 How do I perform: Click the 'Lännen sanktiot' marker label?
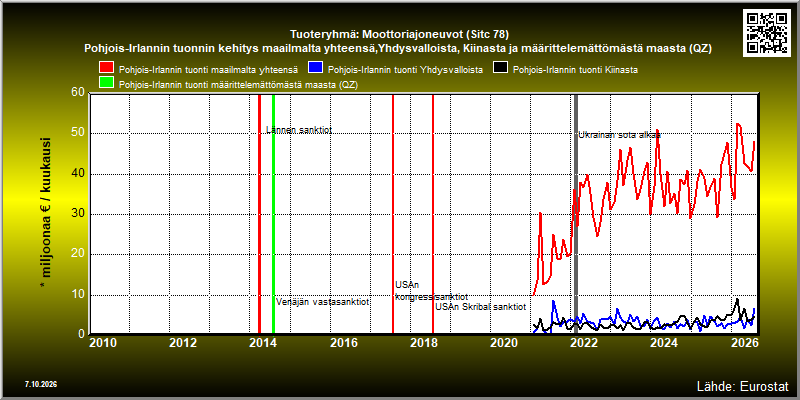[x=299, y=130]
